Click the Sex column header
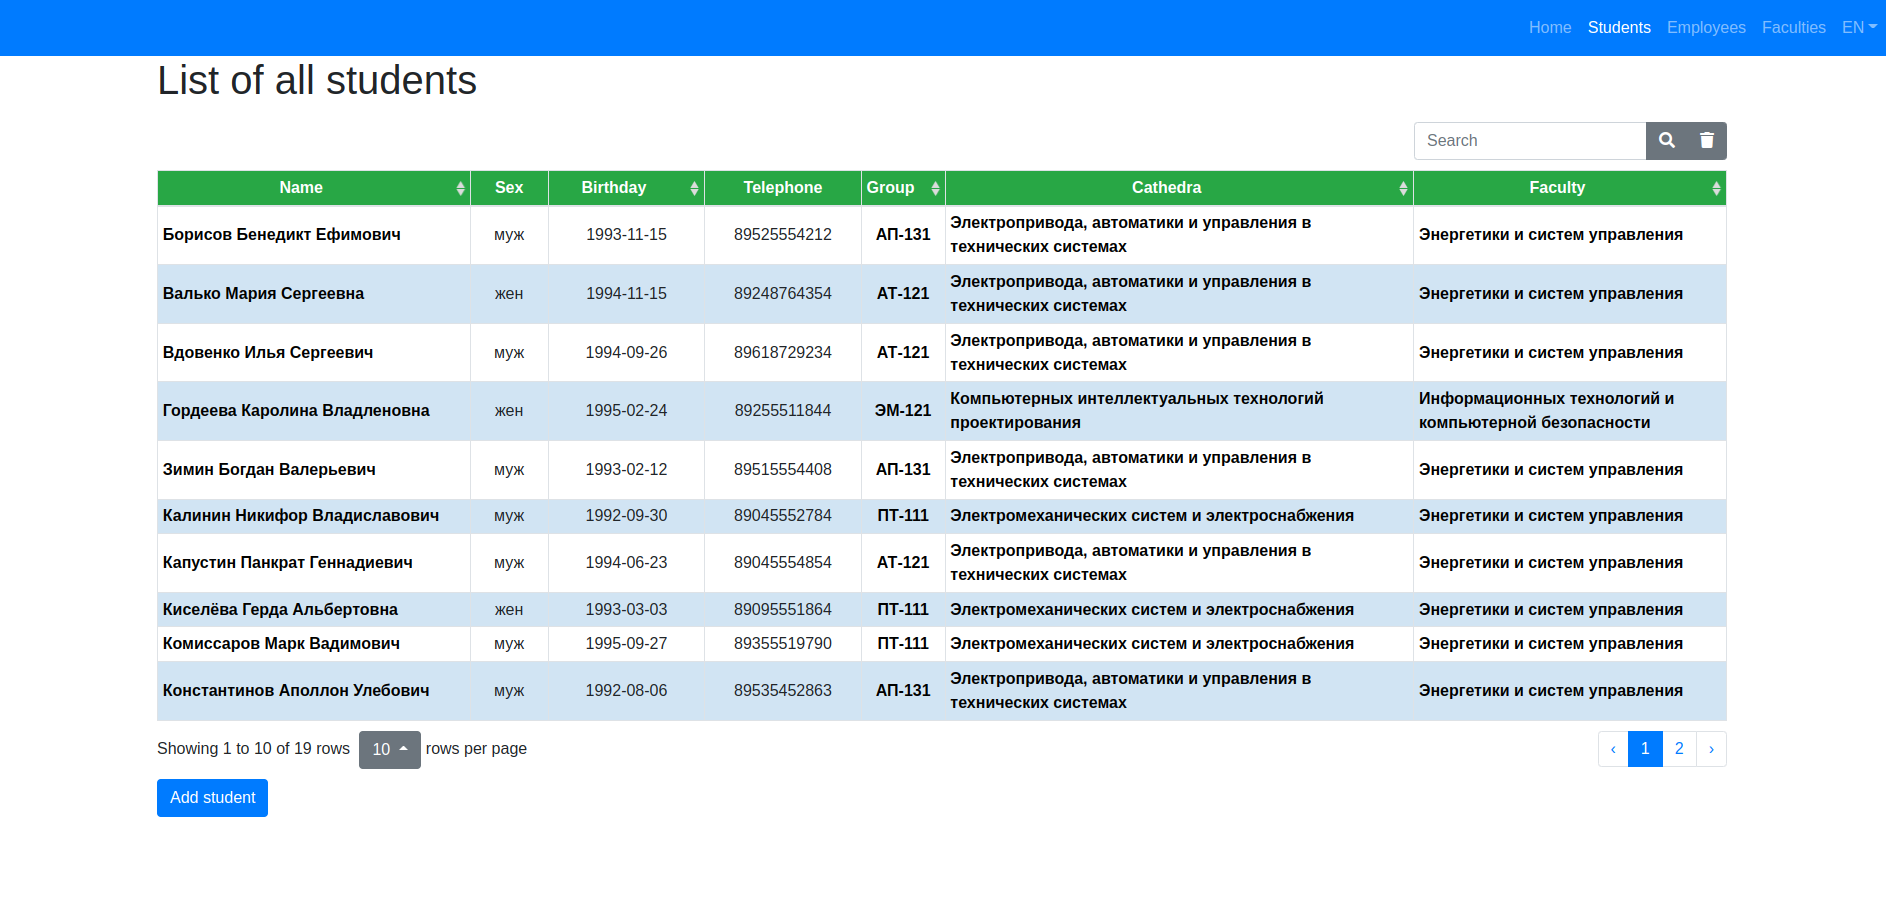This screenshot has width=1886, height=912. click(509, 188)
